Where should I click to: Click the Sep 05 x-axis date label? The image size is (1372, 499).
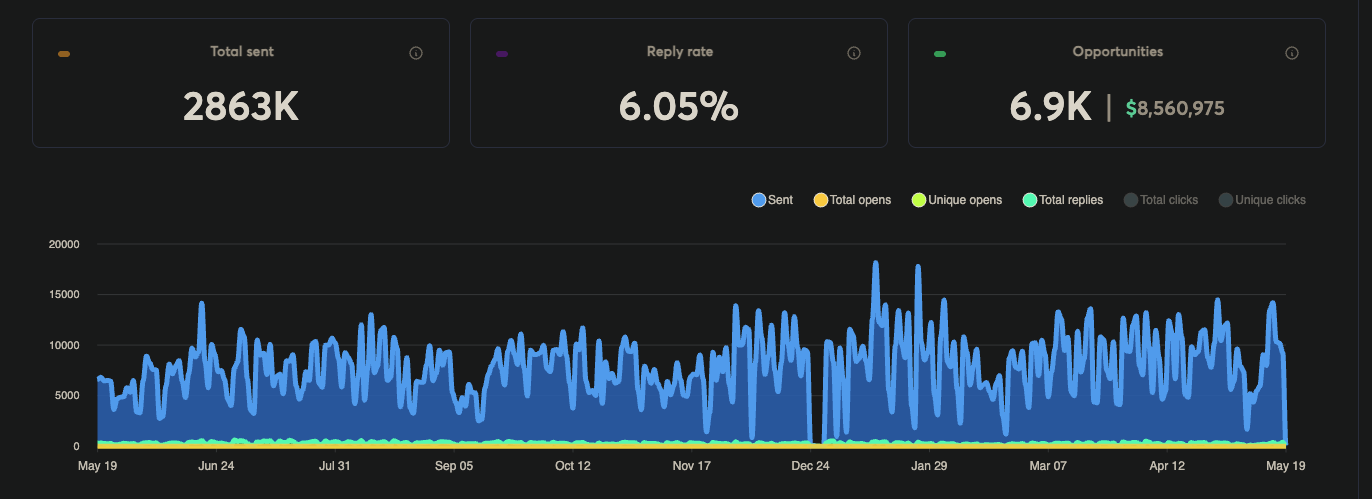[453, 466]
